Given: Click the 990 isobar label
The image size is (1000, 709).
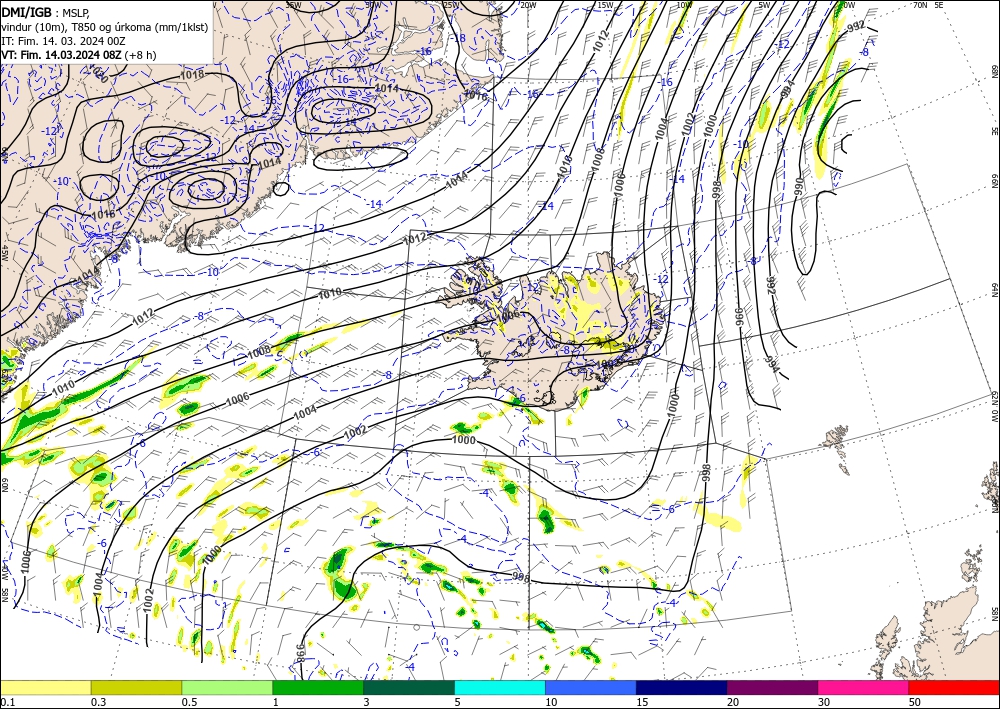Looking at the screenshot, I should click(x=798, y=184).
